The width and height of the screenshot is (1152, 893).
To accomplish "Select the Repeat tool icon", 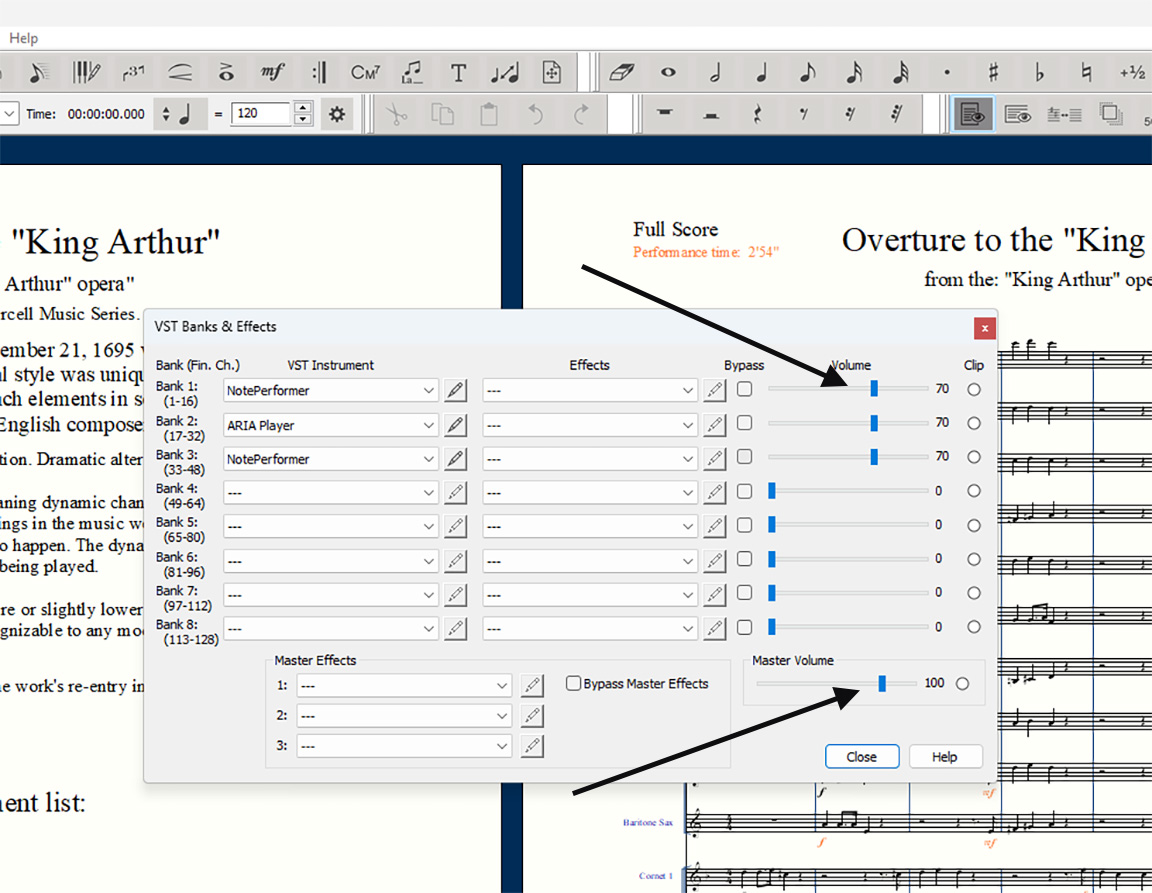I will click(x=319, y=73).
